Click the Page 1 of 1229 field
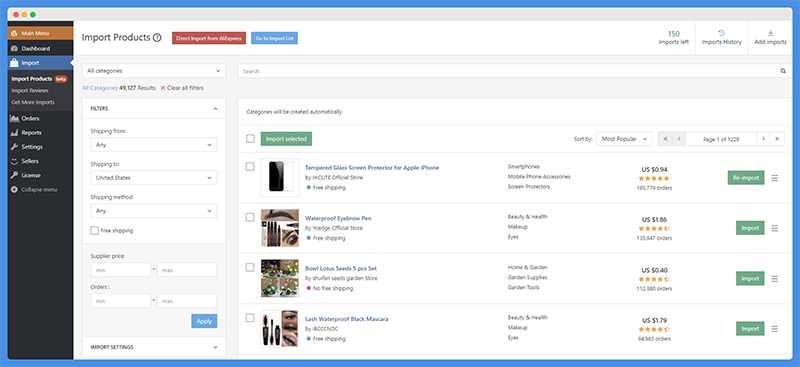The image size is (800, 367). 721,138
